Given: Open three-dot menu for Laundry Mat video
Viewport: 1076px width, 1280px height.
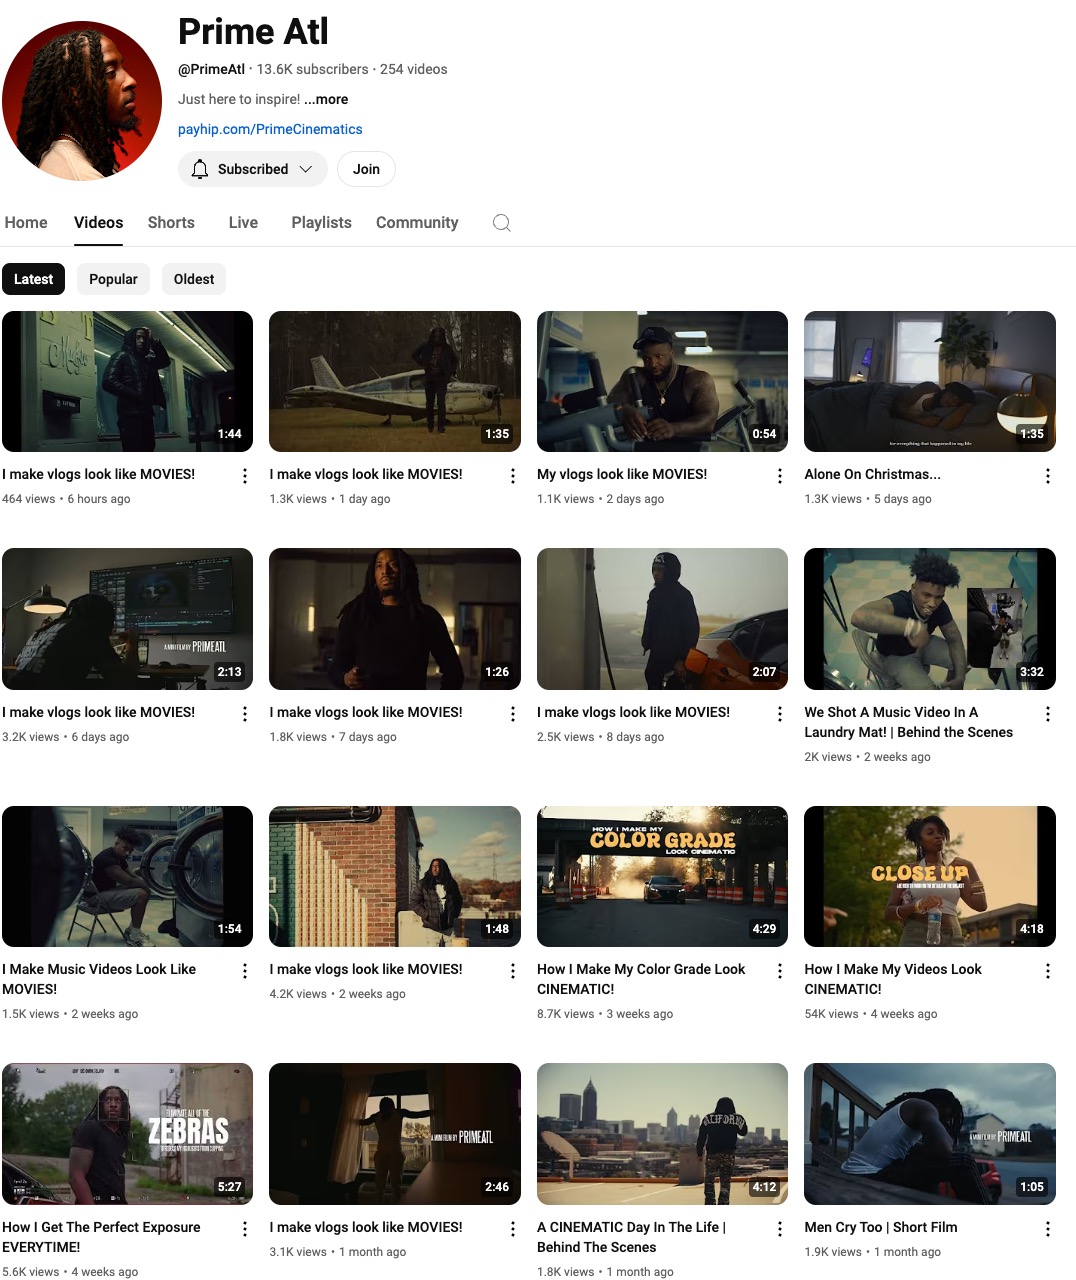Looking at the screenshot, I should coord(1047,714).
